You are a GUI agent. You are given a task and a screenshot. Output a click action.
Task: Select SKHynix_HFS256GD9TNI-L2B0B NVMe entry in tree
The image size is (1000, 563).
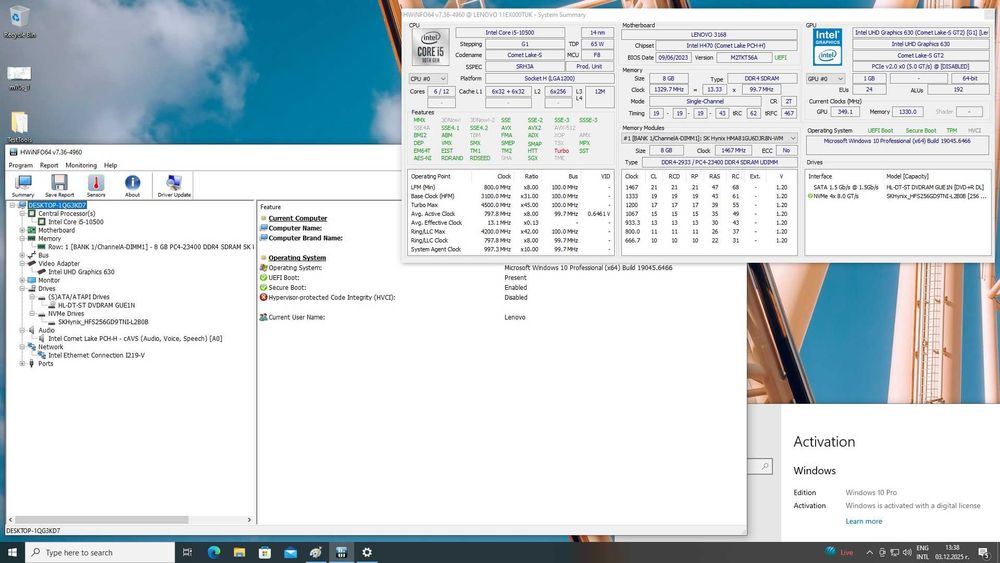[x=103, y=322]
